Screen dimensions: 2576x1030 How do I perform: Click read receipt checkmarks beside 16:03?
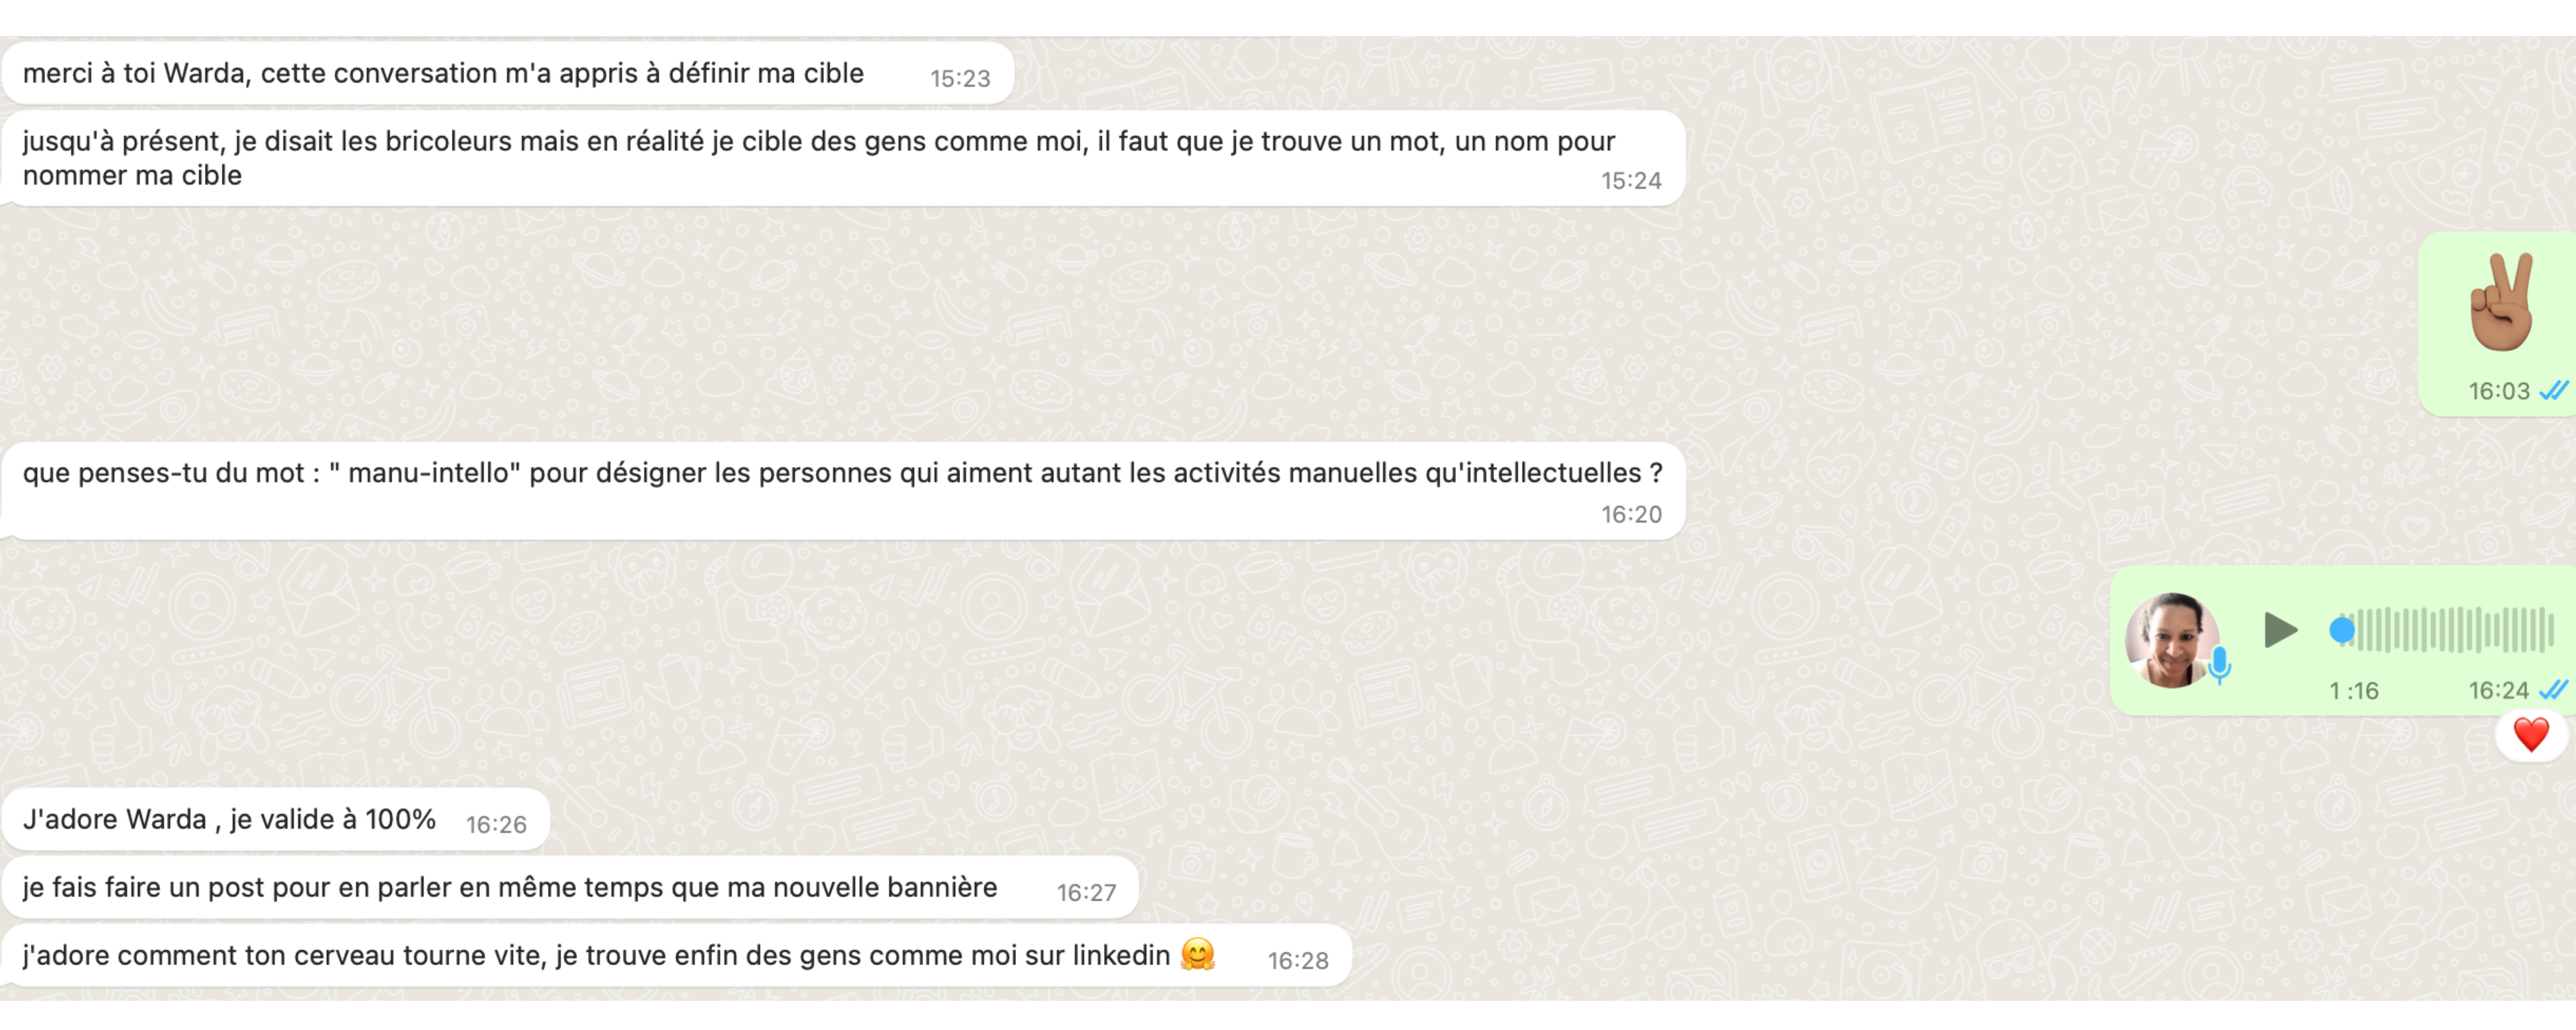(x=2553, y=391)
